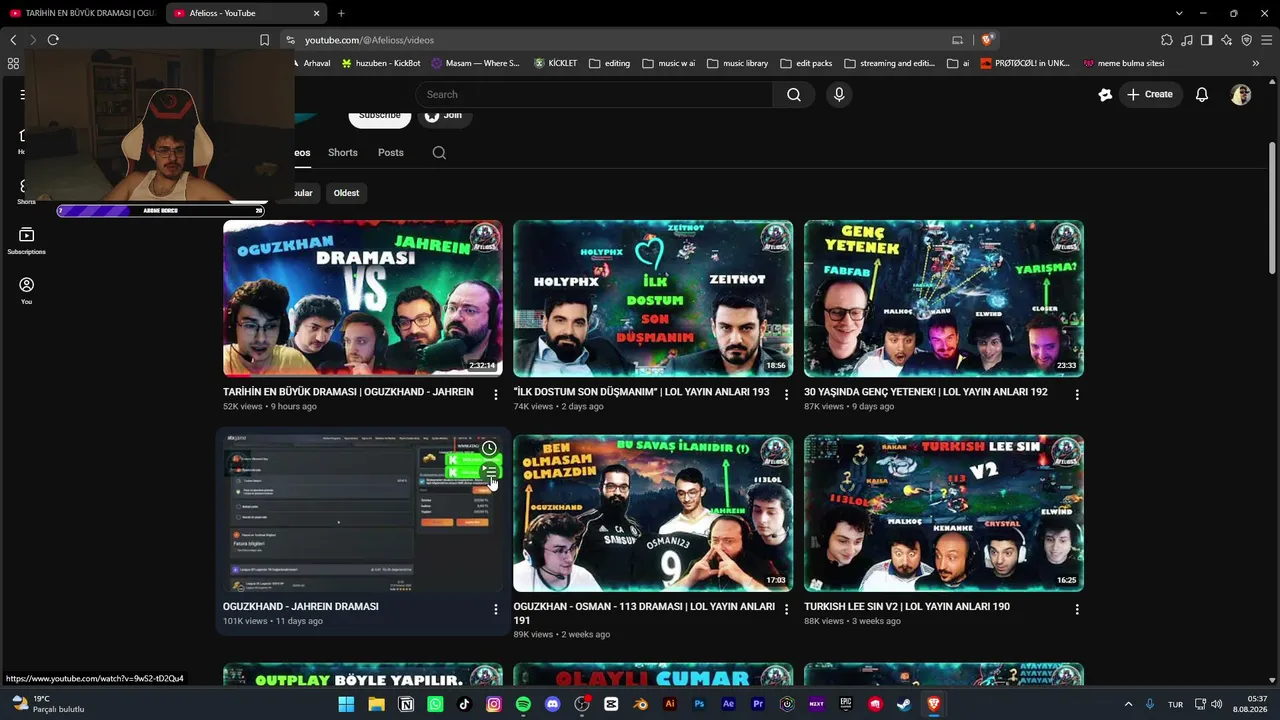
Task: Toggle the browser sidebar panel icon
Action: pos(1207,40)
